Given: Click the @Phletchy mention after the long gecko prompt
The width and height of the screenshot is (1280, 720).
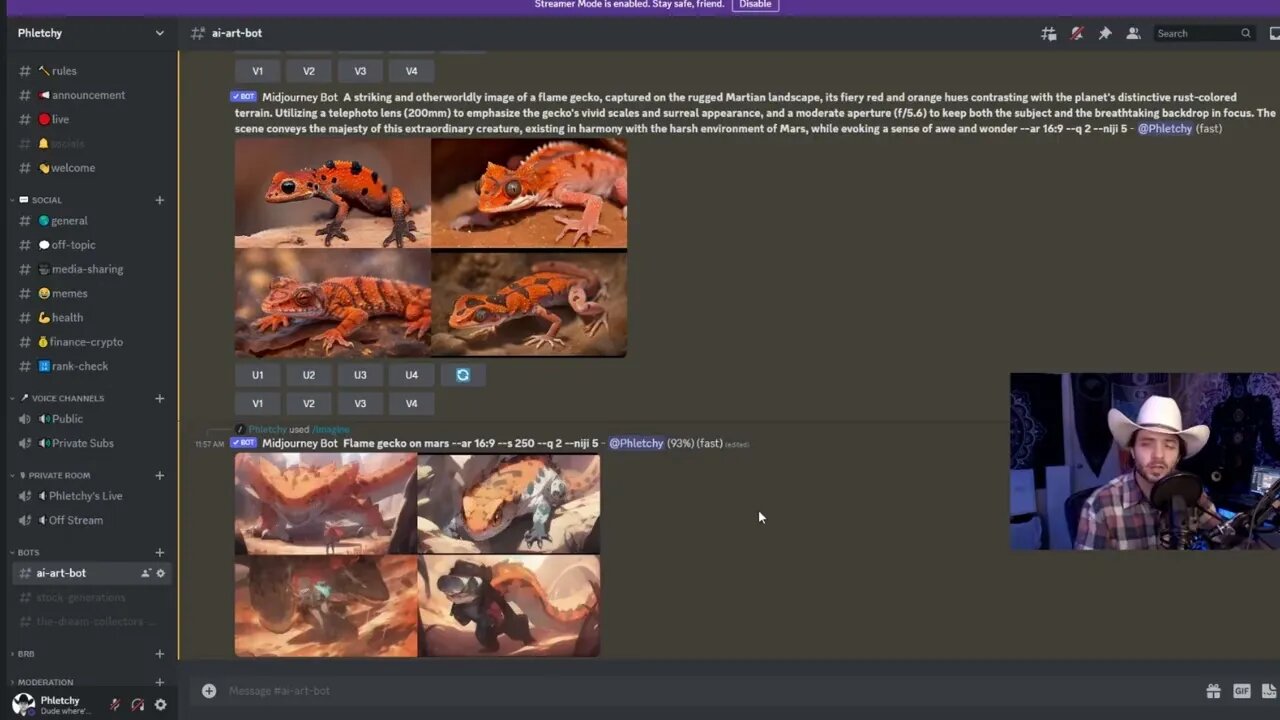Looking at the screenshot, I should pyautogui.click(x=1164, y=129).
